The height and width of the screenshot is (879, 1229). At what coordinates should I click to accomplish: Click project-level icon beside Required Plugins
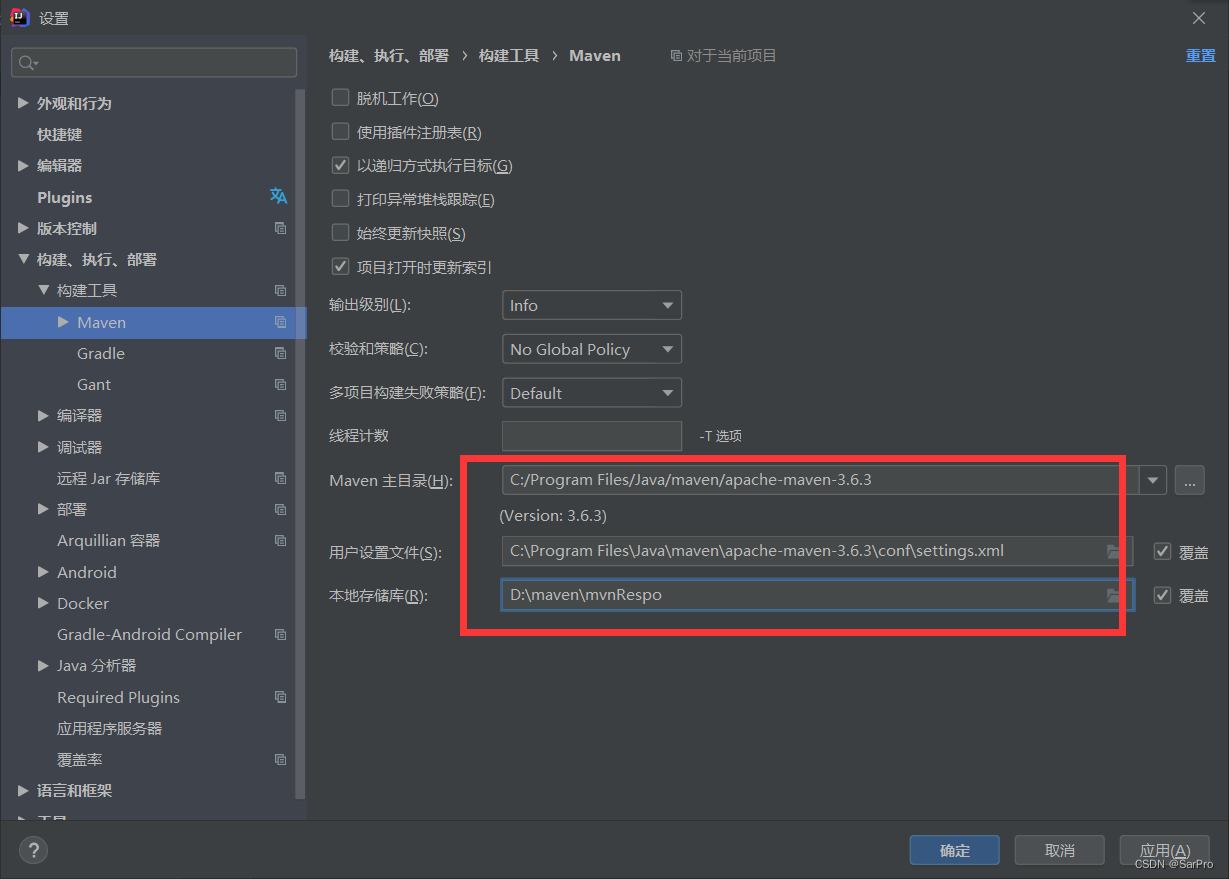tap(280, 697)
